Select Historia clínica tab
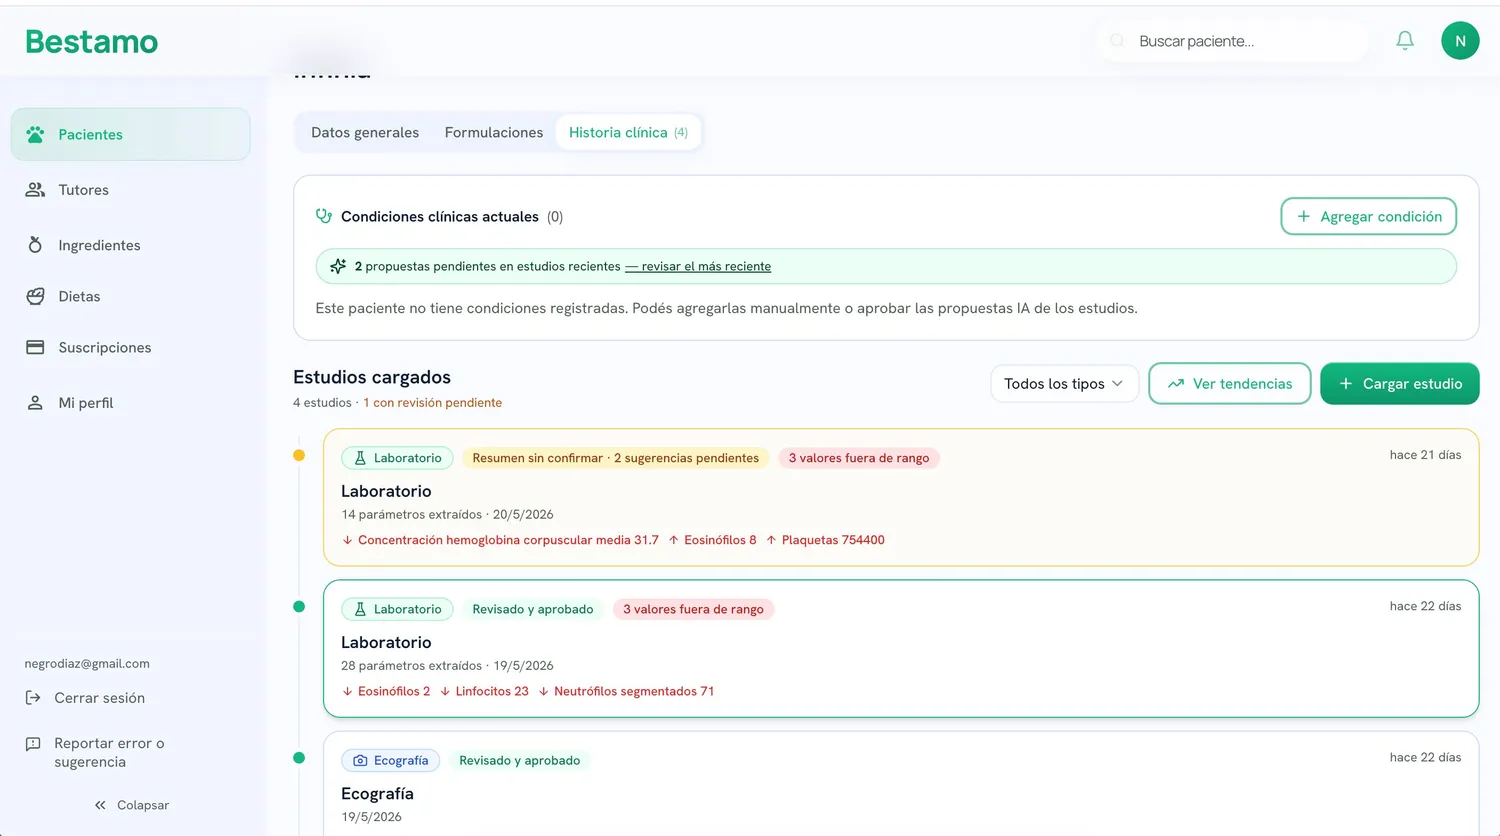This screenshot has width=1500, height=836. 628,132
